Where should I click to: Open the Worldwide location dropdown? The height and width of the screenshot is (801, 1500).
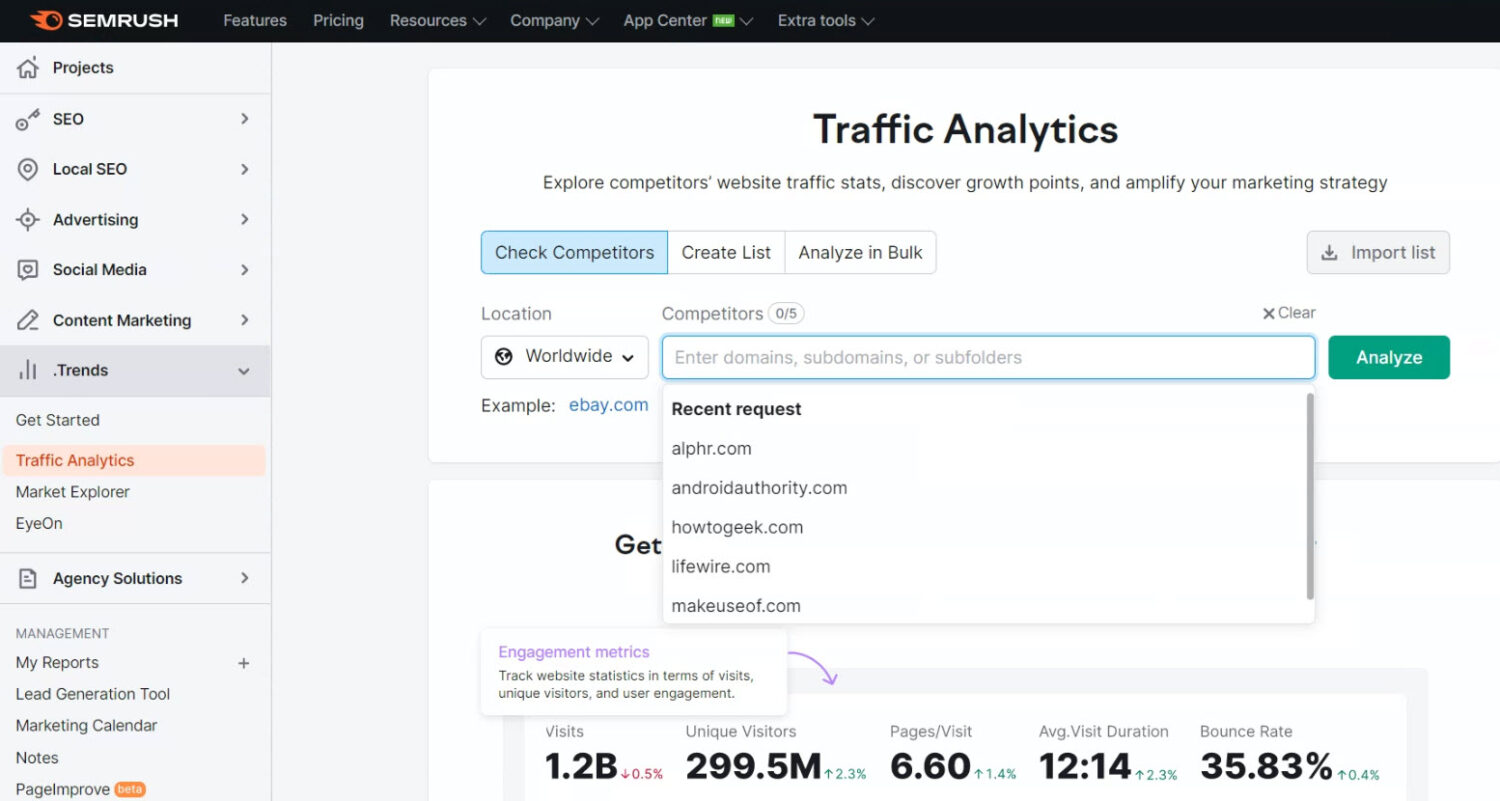pos(565,357)
